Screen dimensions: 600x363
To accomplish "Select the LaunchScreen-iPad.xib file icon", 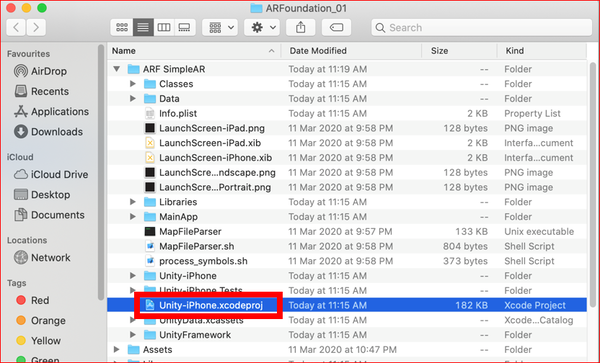I will pyautogui.click(x=150, y=143).
